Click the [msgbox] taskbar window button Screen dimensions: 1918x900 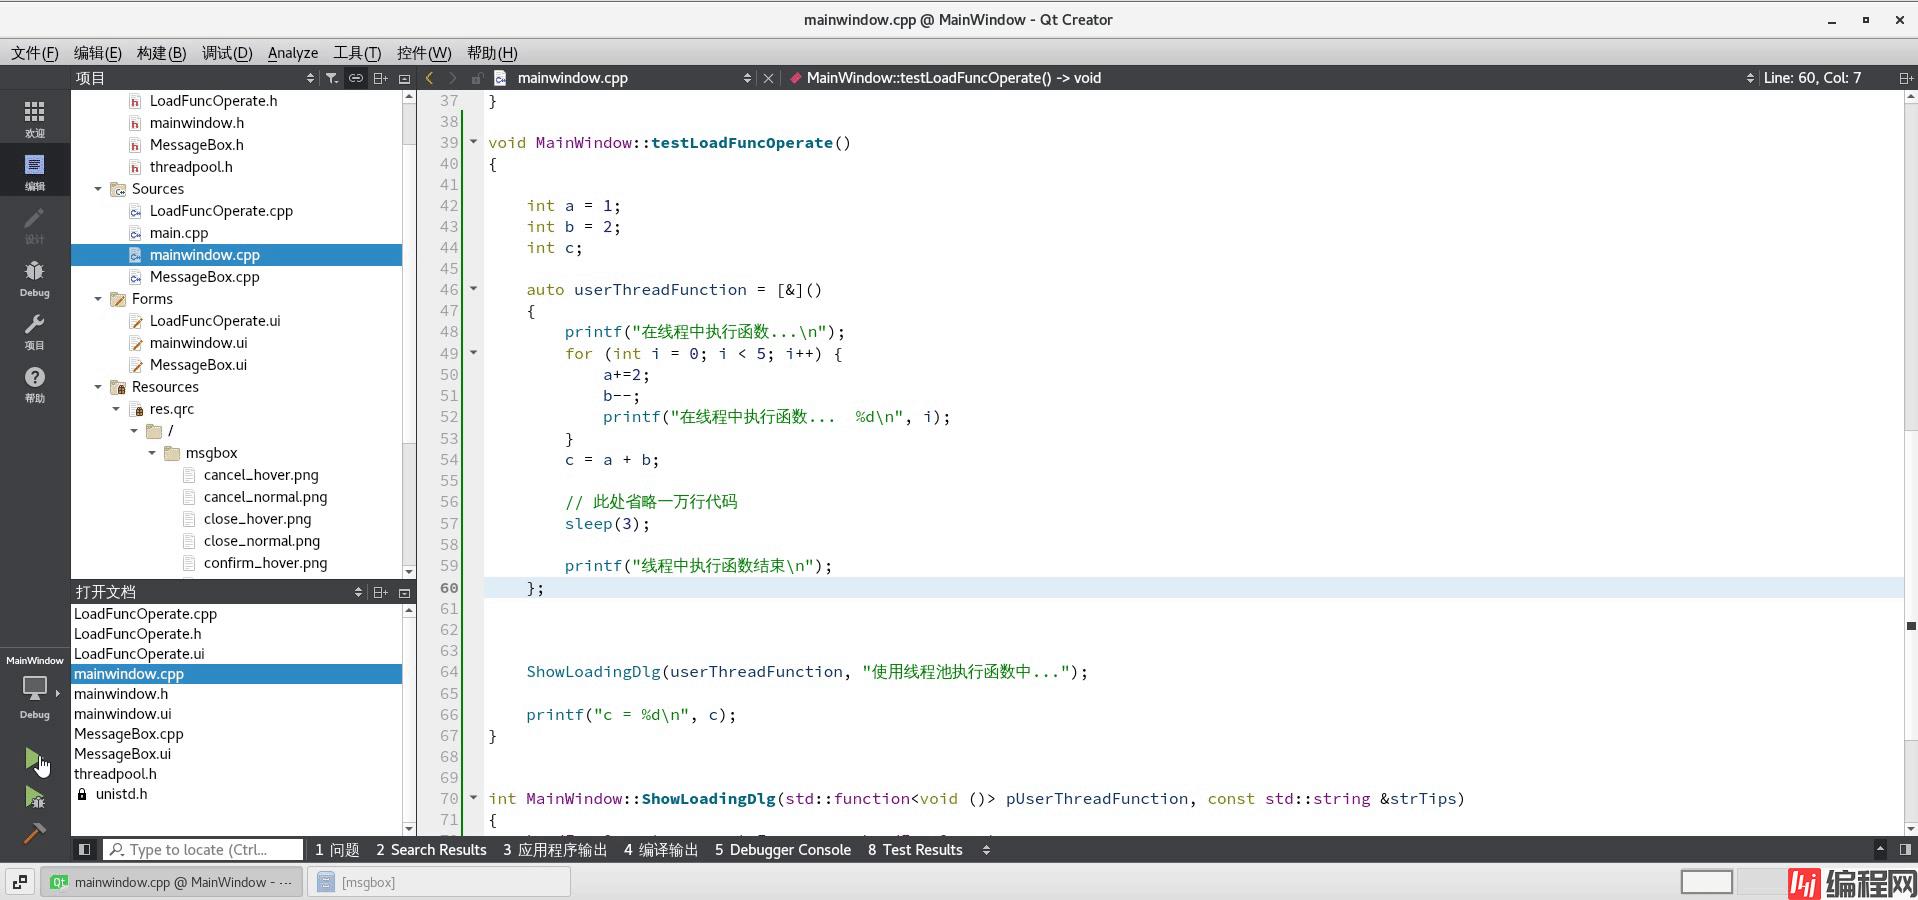pyautogui.click(x=438, y=882)
